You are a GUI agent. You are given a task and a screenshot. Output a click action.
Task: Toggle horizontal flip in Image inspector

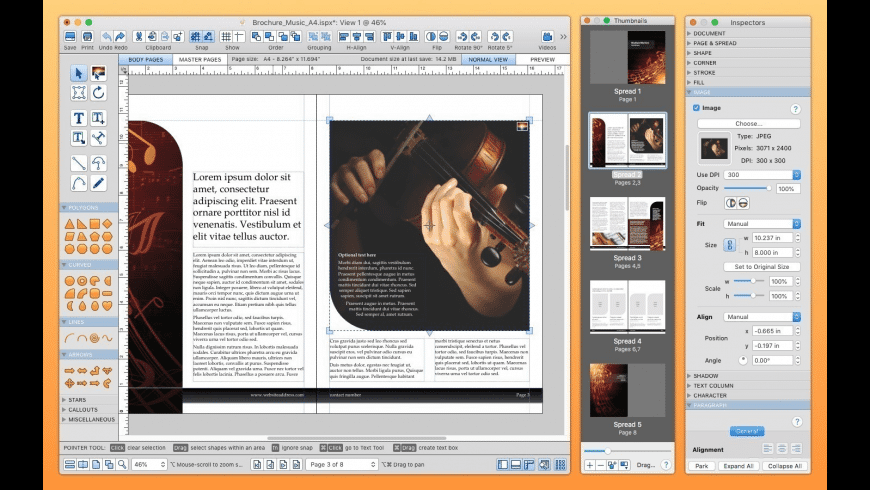[730, 203]
